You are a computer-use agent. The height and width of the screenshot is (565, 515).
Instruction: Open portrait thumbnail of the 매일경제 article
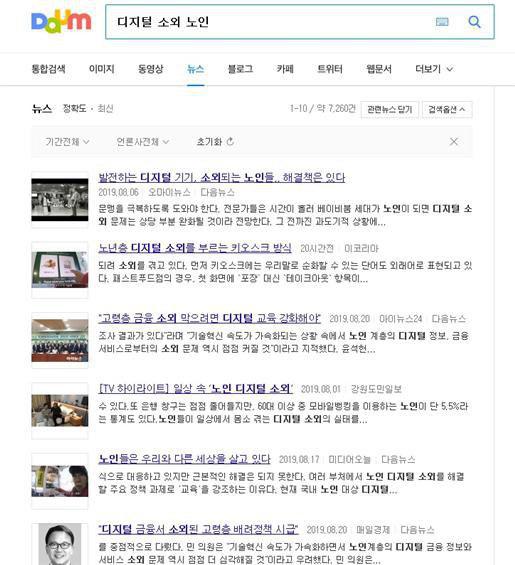click(x=60, y=544)
